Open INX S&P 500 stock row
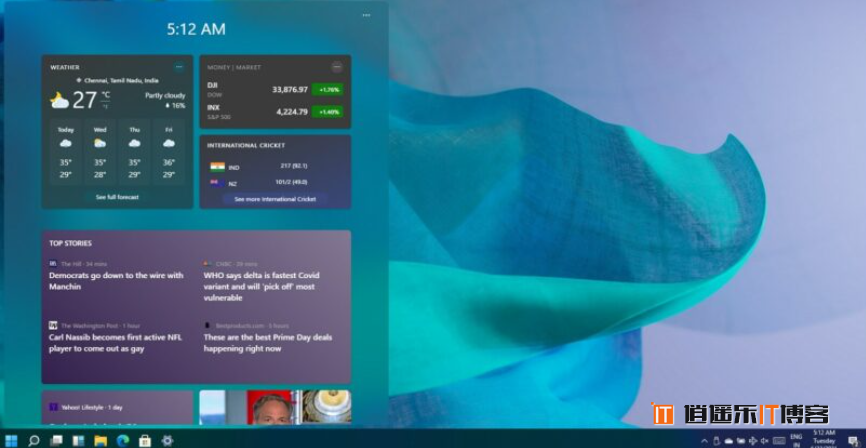Screen dimensions: 866x448 [275, 112]
